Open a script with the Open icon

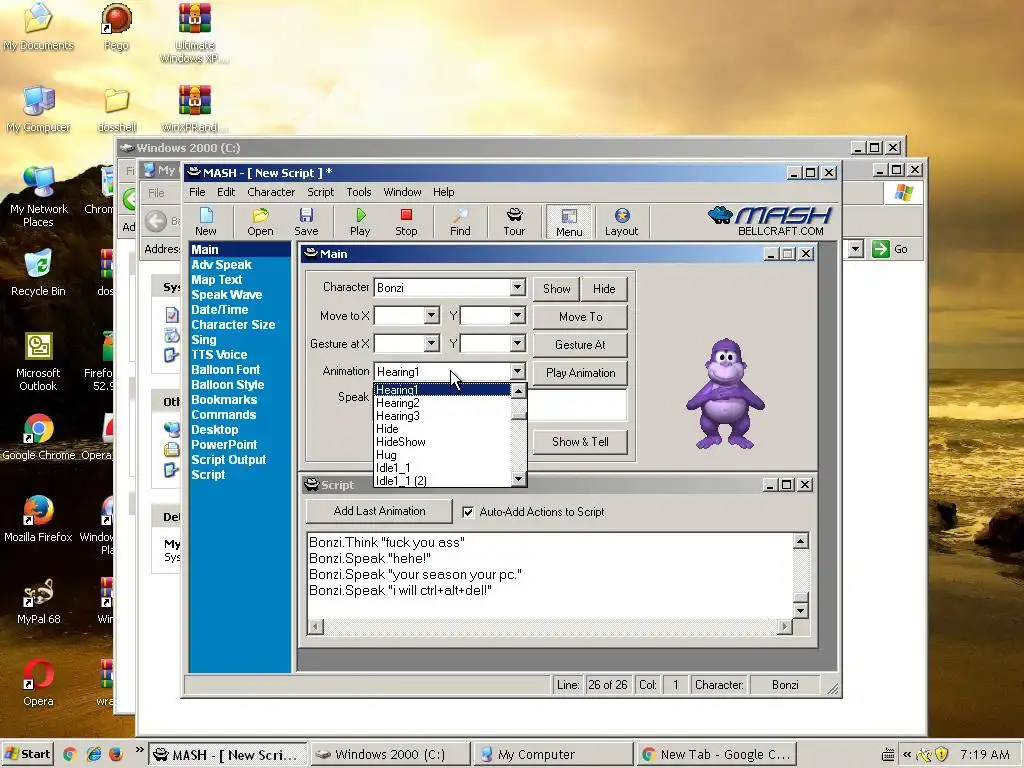(260, 222)
